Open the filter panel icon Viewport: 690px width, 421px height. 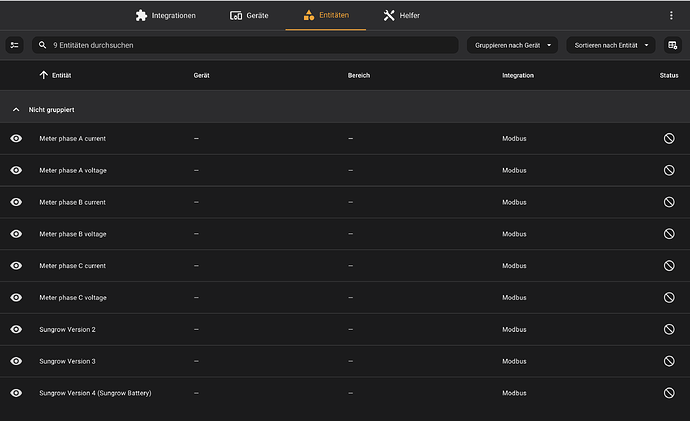tap(15, 45)
